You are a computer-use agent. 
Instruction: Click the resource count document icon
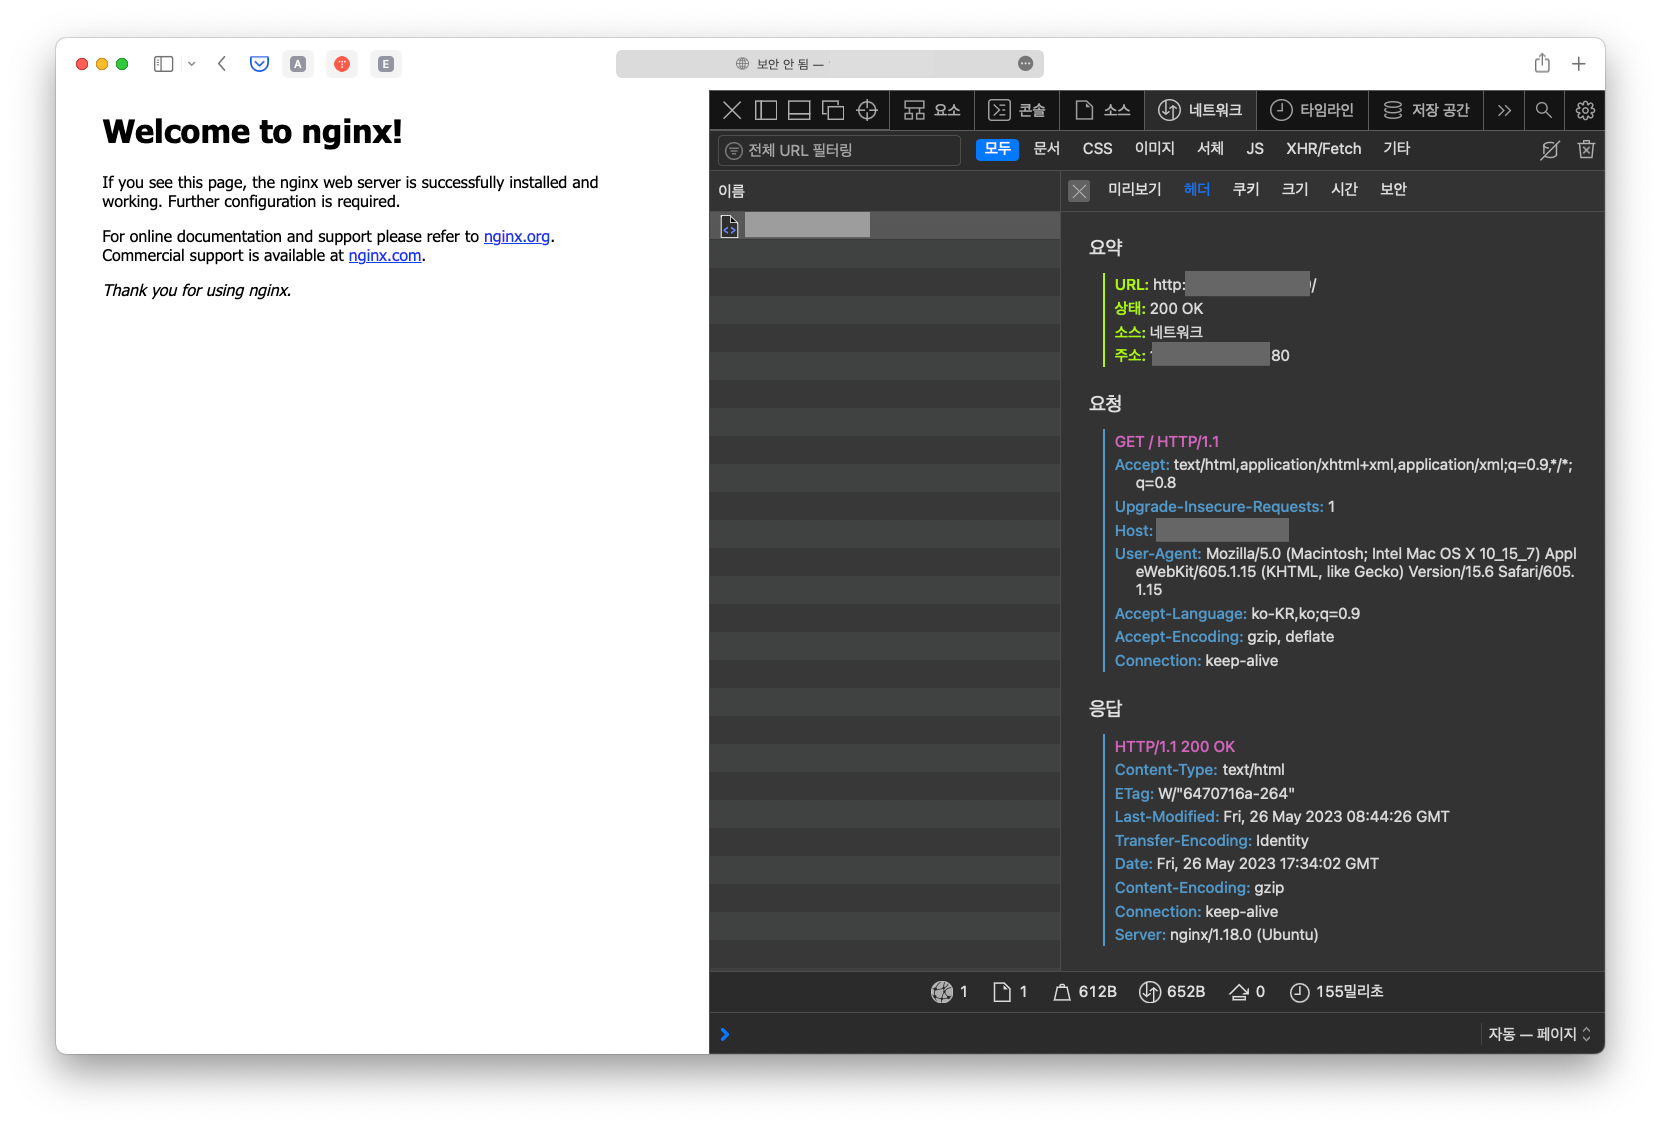pyautogui.click(x=1002, y=992)
